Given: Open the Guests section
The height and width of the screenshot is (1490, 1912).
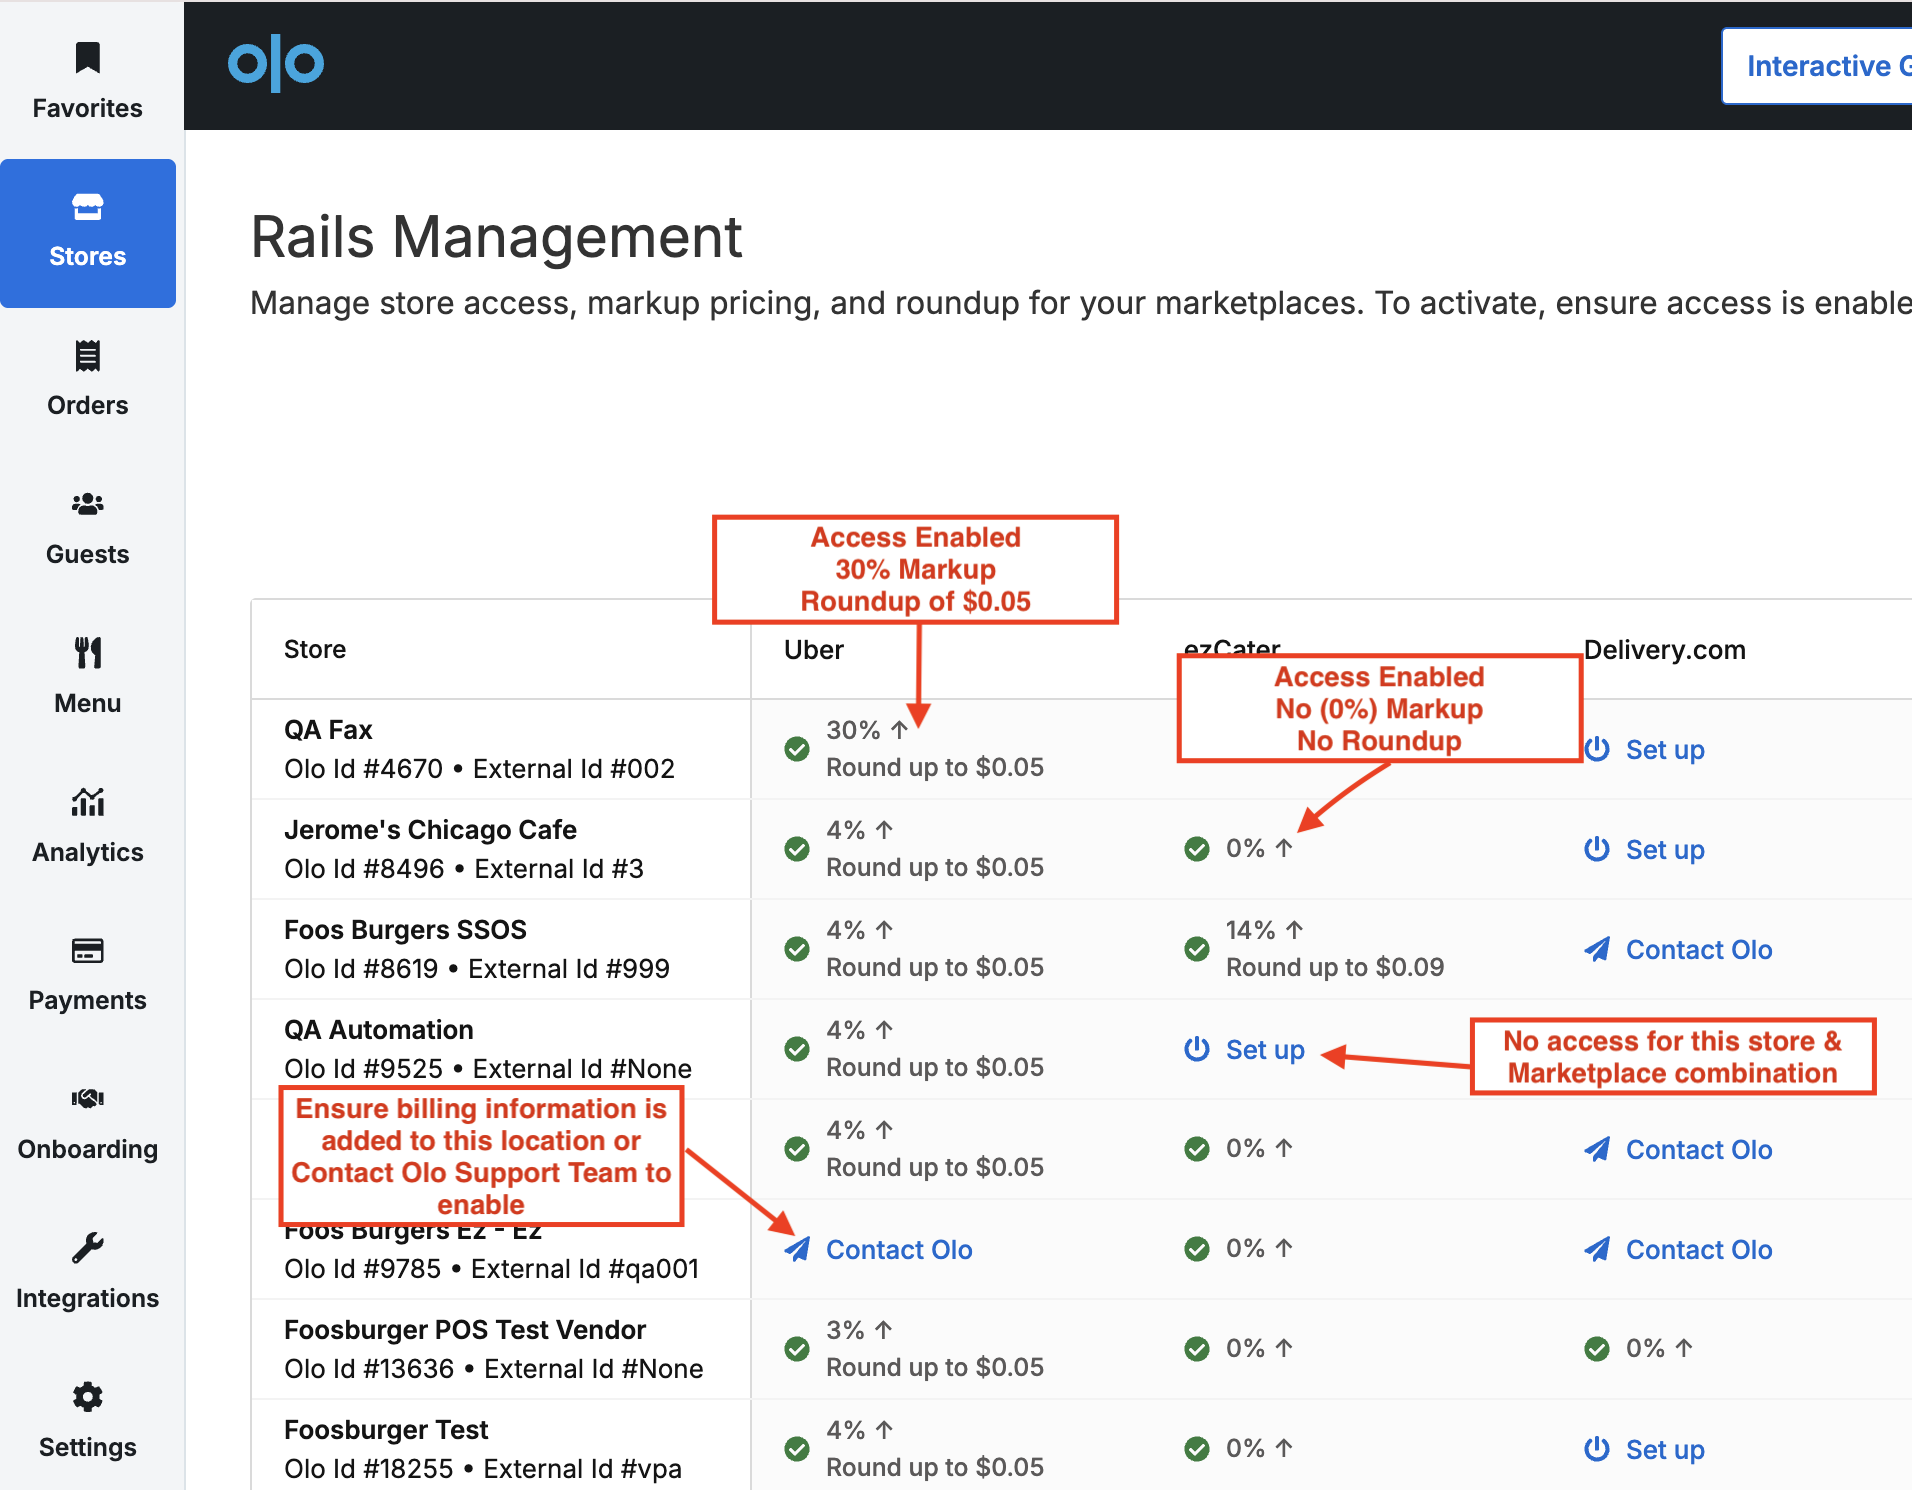Looking at the screenshot, I should click(x=88, y=529).
